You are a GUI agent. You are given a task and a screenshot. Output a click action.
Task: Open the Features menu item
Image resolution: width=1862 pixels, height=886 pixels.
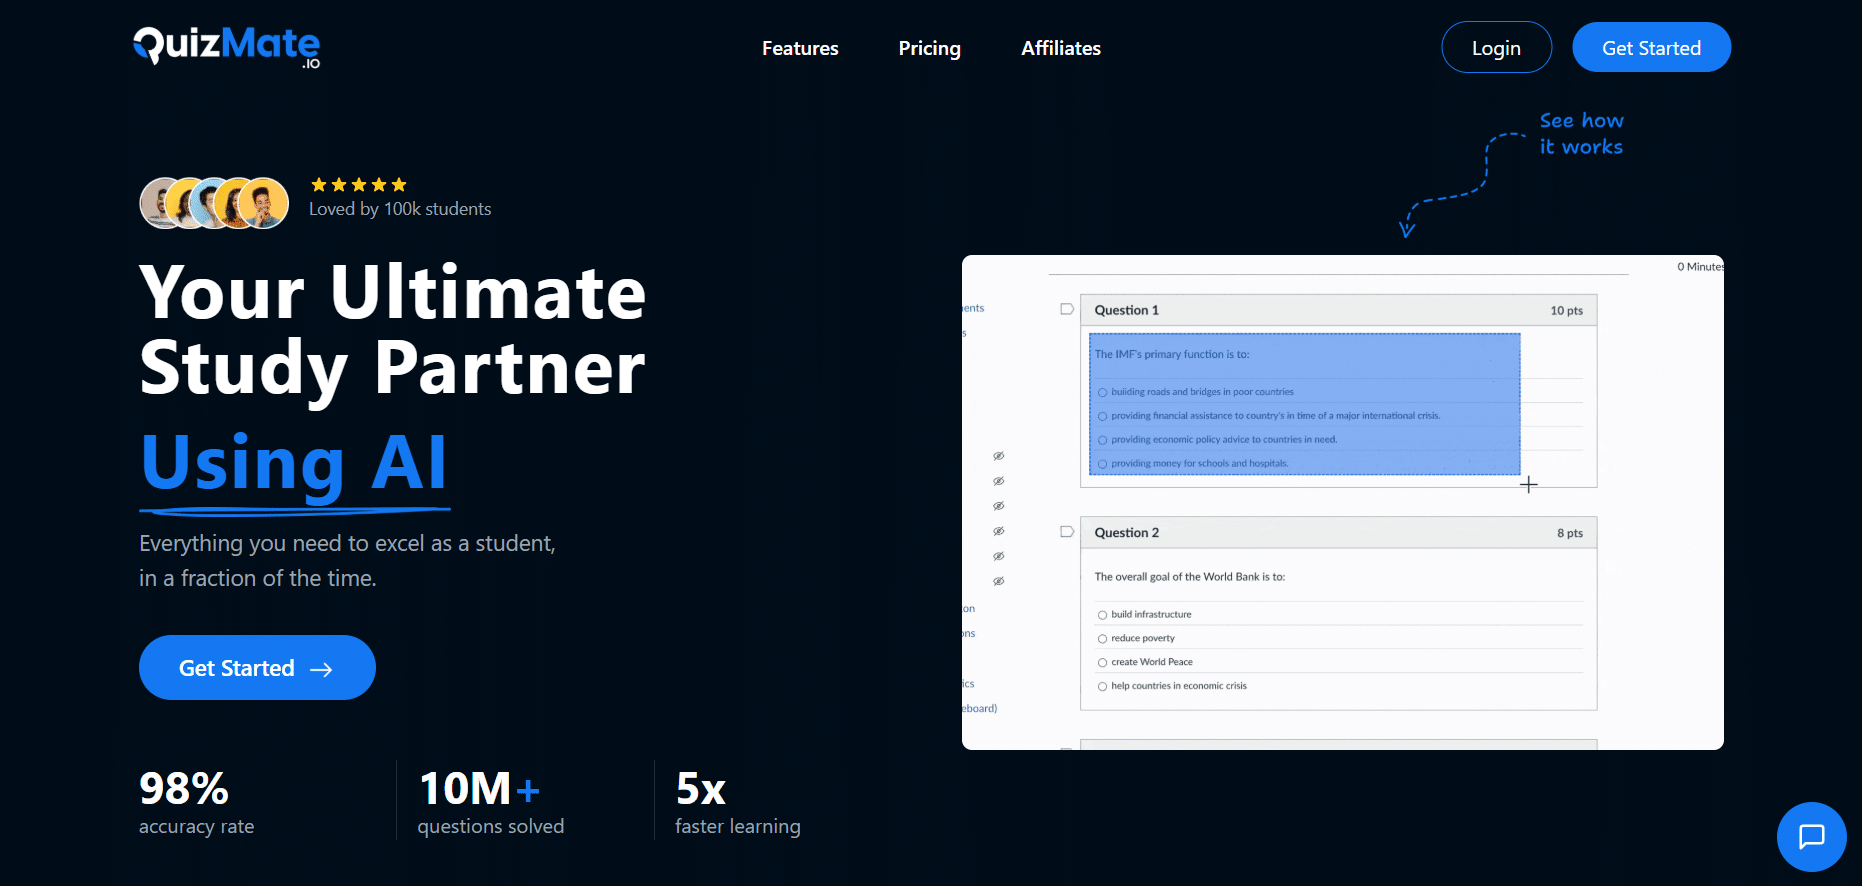(x=800, y=48)
